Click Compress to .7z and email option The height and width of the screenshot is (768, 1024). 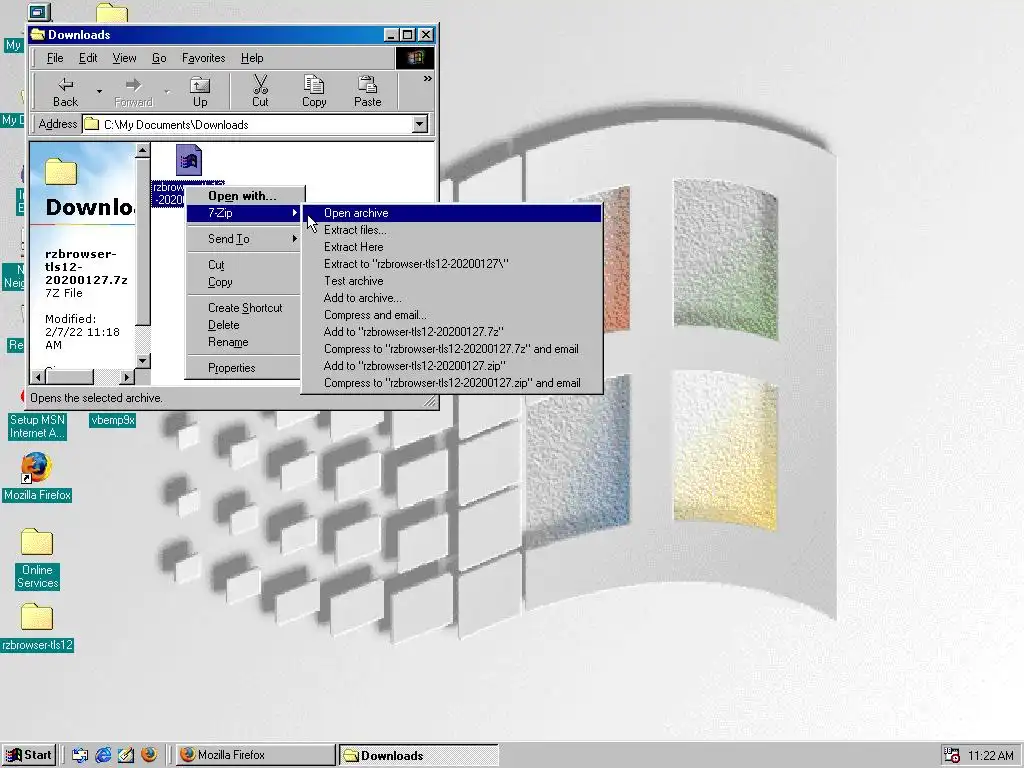point(452,349)
